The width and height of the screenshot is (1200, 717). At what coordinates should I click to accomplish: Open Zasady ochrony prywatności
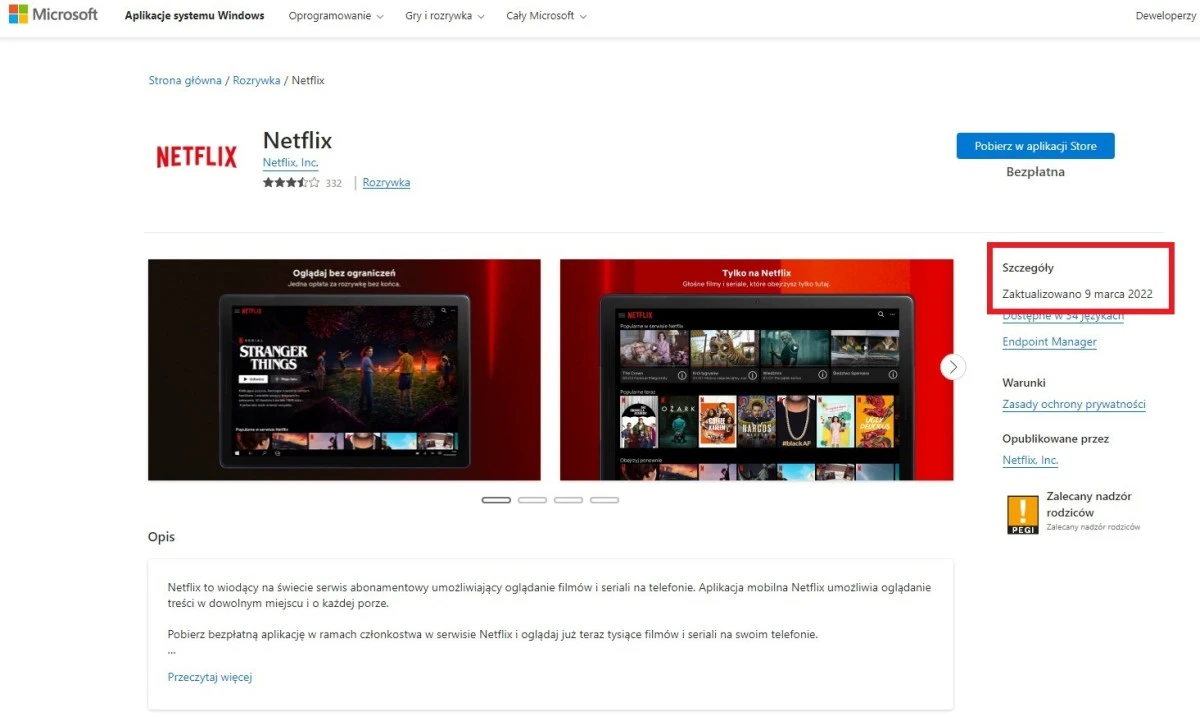point(1074,404)
